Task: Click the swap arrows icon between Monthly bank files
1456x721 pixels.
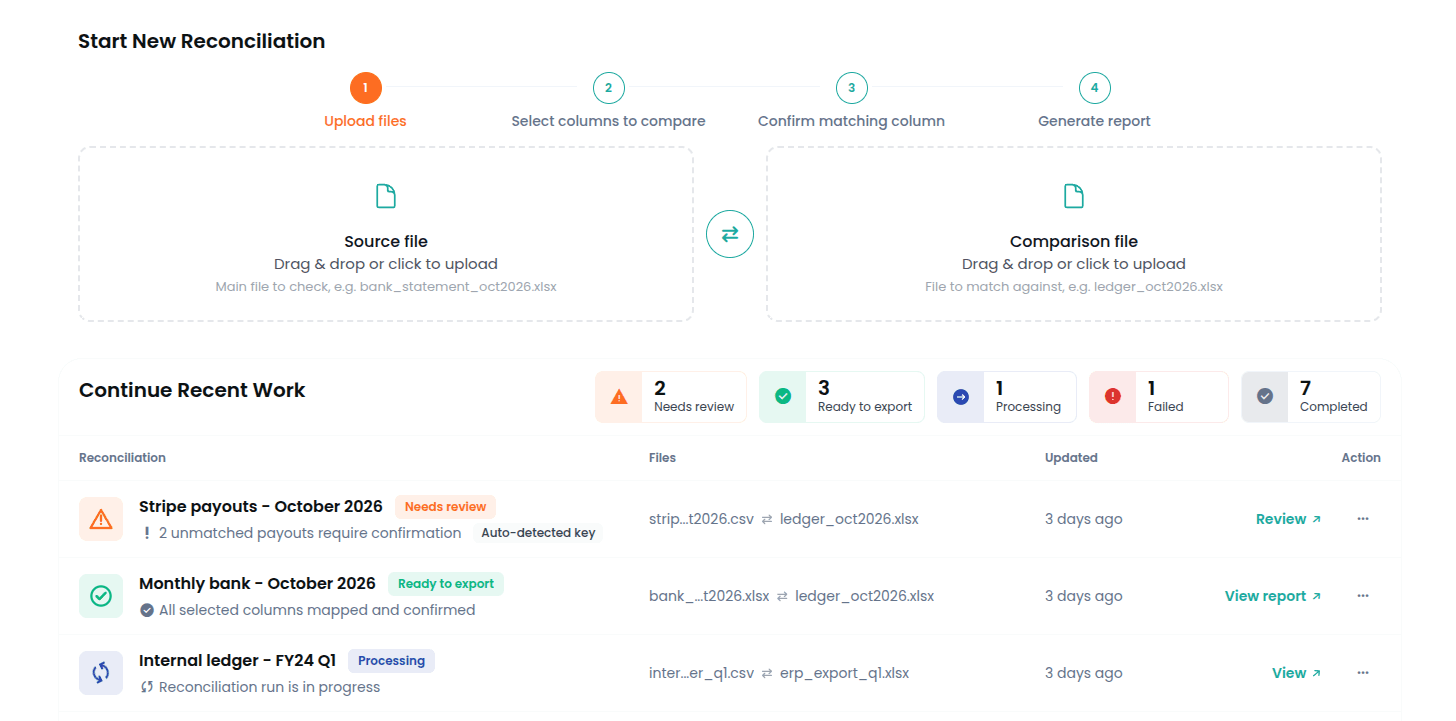Action: click(x=783, y=597)
